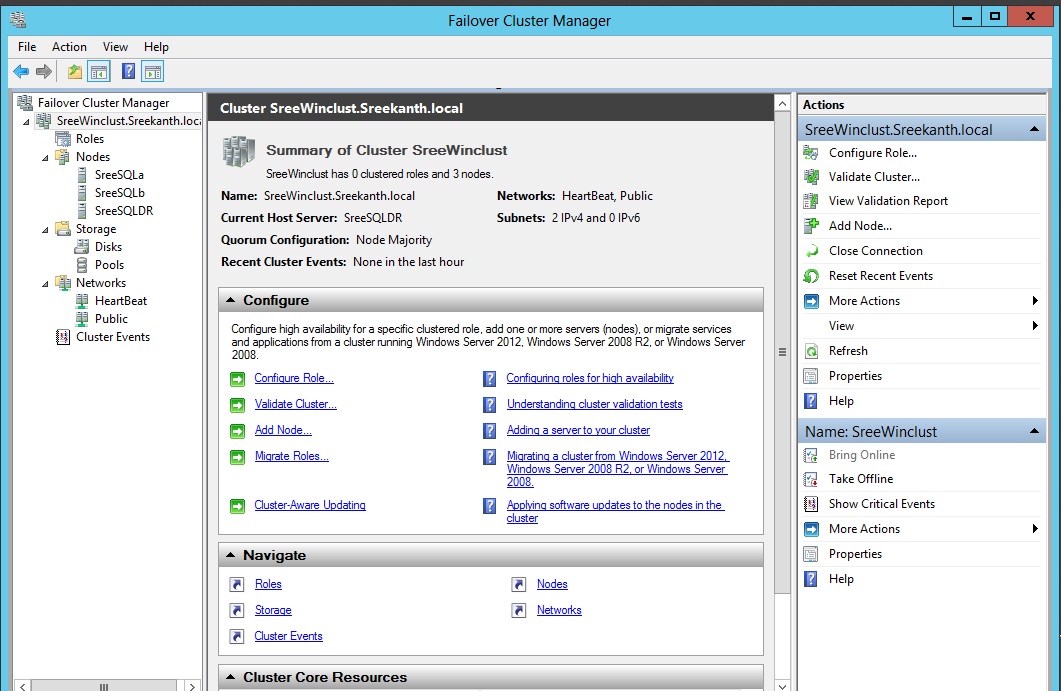
Task: Open the File menu
Action: point(27,47)
